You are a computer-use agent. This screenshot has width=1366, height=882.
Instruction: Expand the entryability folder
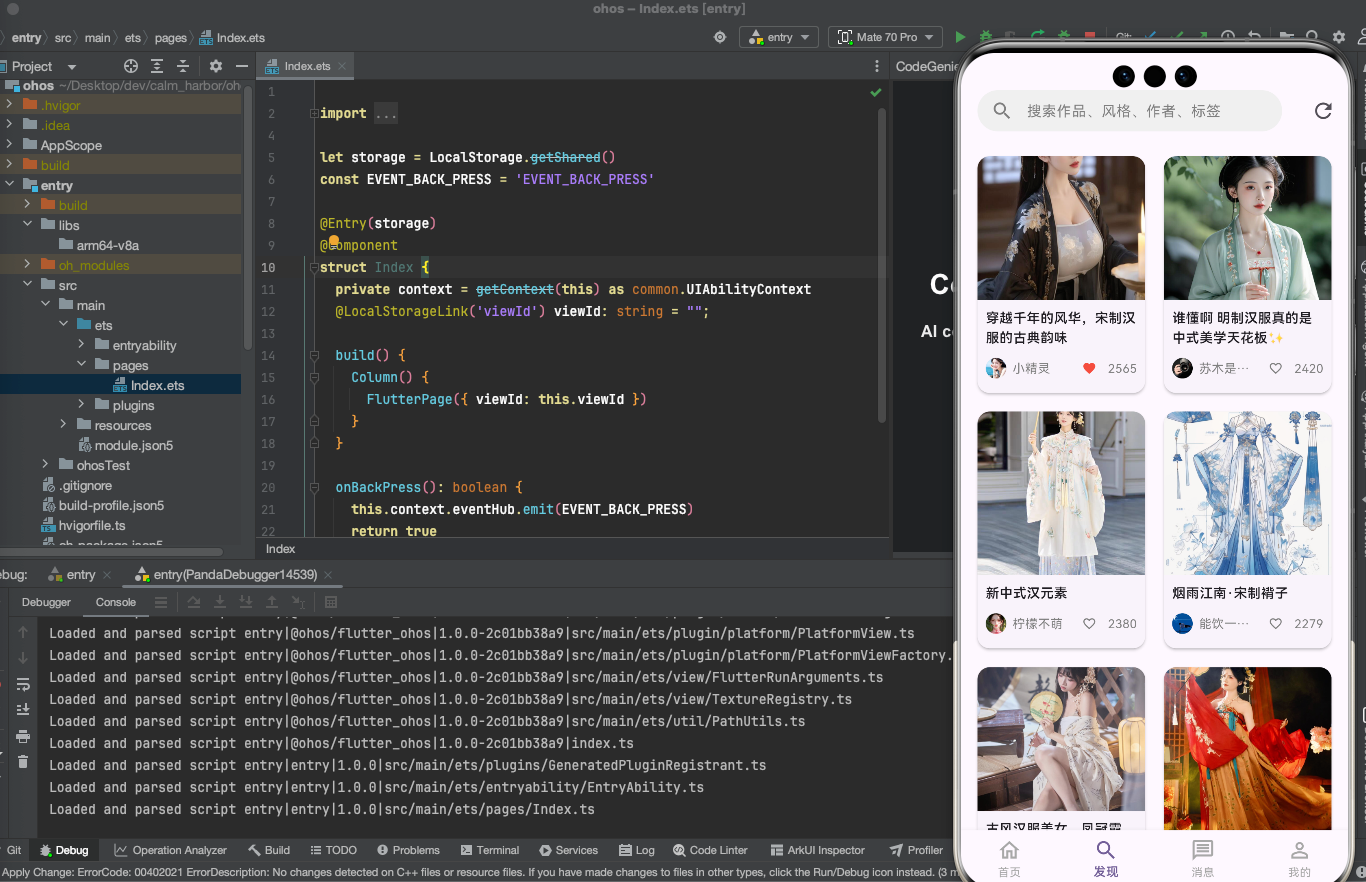(82, 345)
